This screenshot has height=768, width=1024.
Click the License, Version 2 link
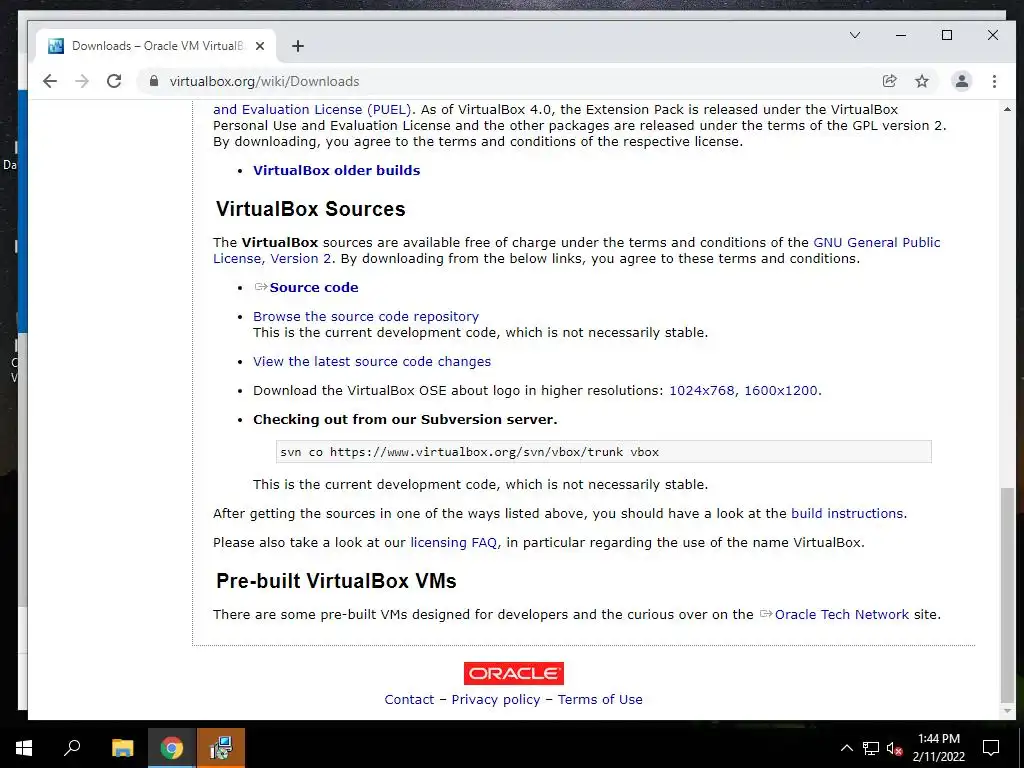tap(272, 259)
